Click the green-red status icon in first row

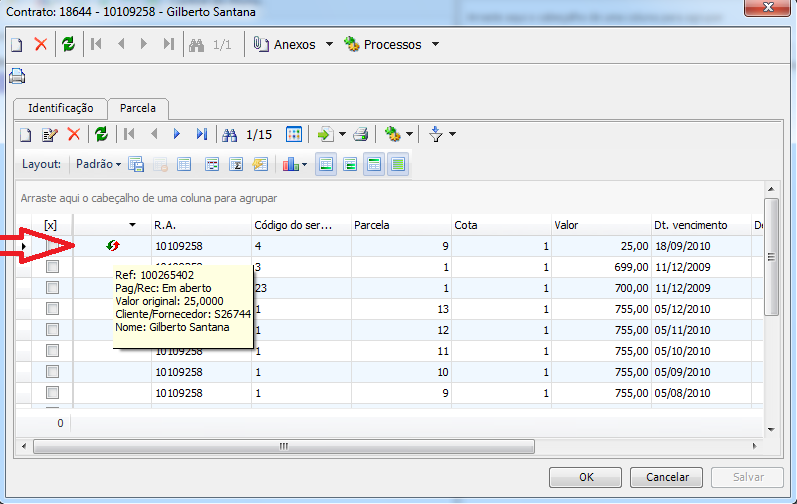pyautogui.click(x=113, y=246)
